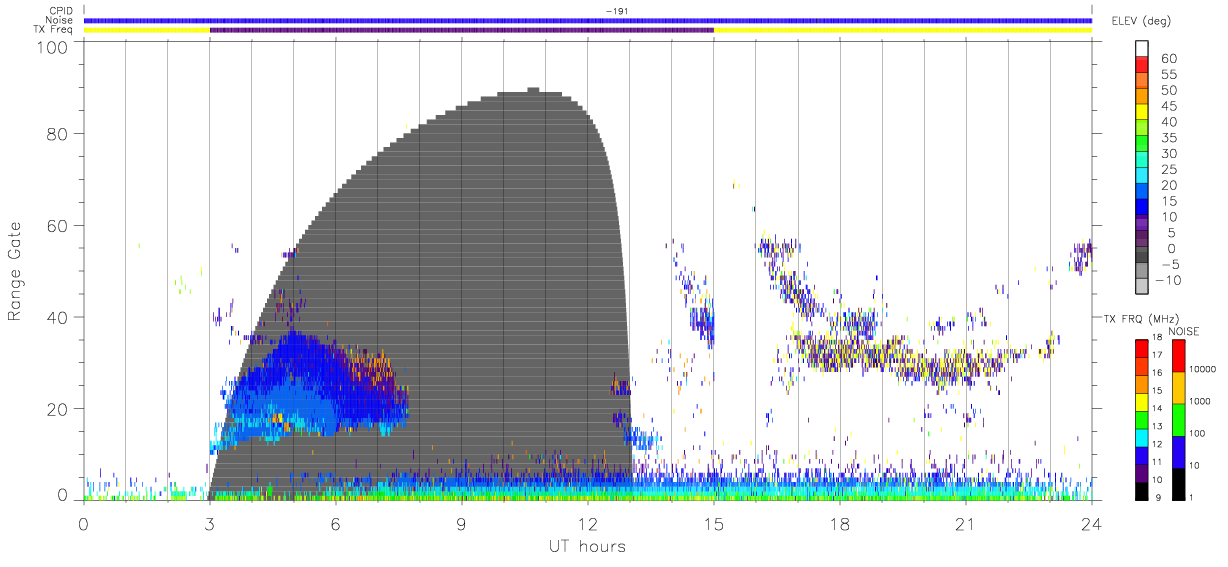
Task: Click the 3 tick on the UT hours axis
Action: [209, 523]
